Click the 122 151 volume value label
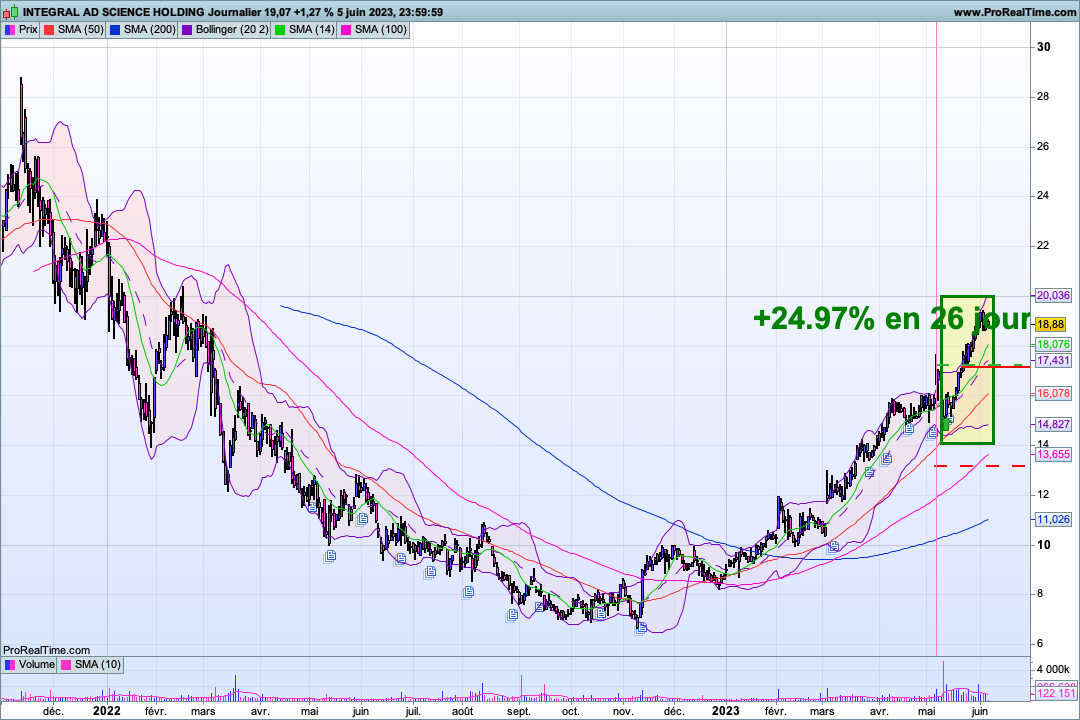This screenshot has width=1080, height=720. tap(1056, 693)
